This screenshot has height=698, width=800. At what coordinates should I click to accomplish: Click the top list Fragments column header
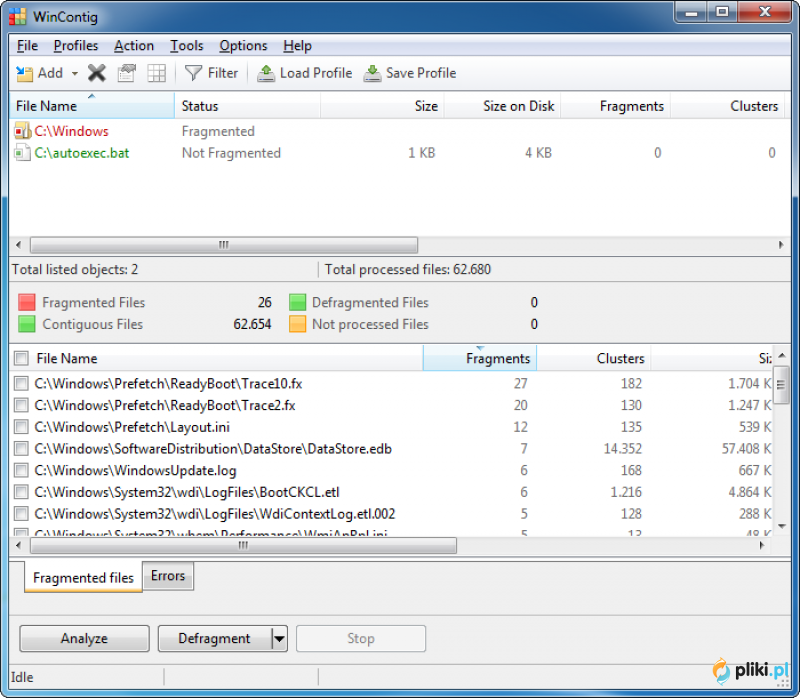[616, 106]
